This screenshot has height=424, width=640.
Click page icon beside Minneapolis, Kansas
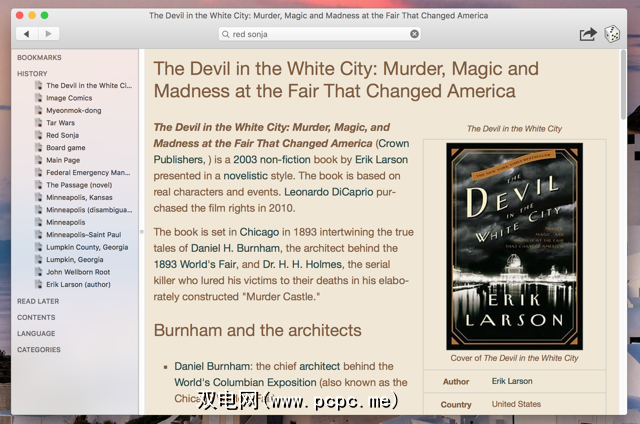click(39, 198)
